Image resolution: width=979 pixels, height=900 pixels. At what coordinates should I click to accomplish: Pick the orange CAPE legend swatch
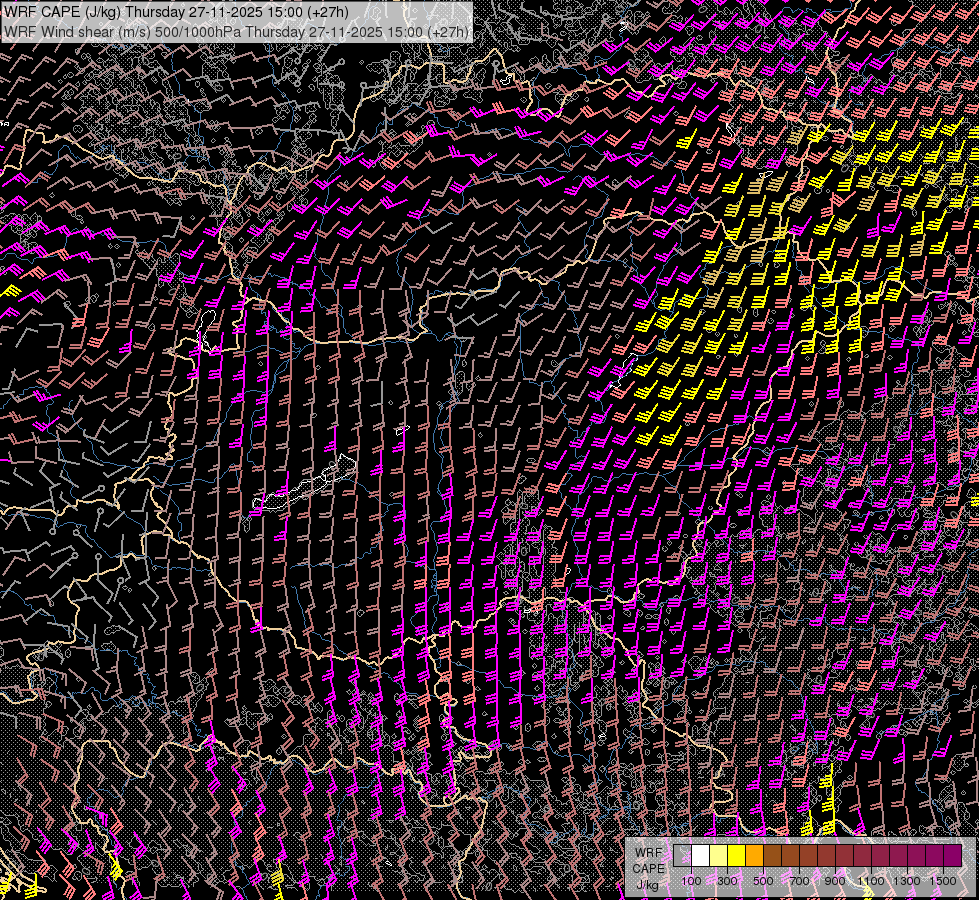[755, 856]
